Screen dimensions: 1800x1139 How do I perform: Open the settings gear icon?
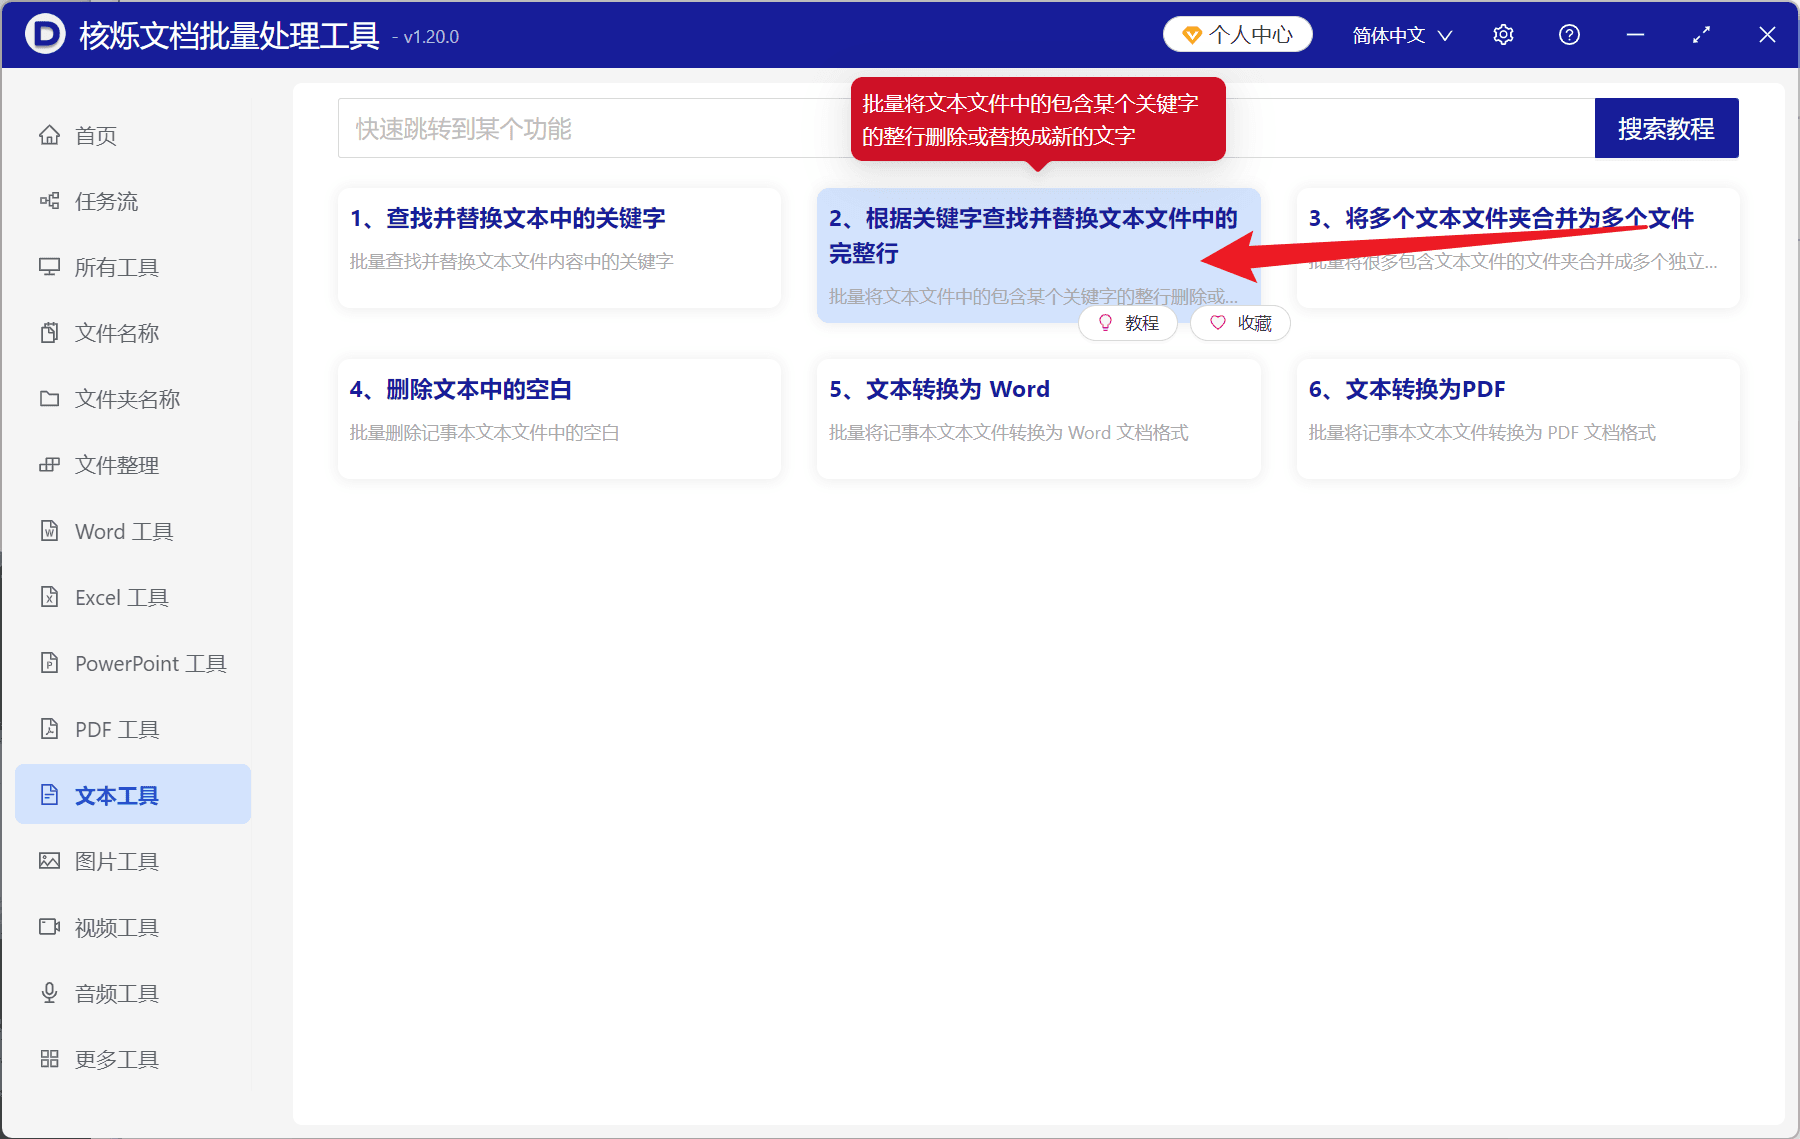1503,34
